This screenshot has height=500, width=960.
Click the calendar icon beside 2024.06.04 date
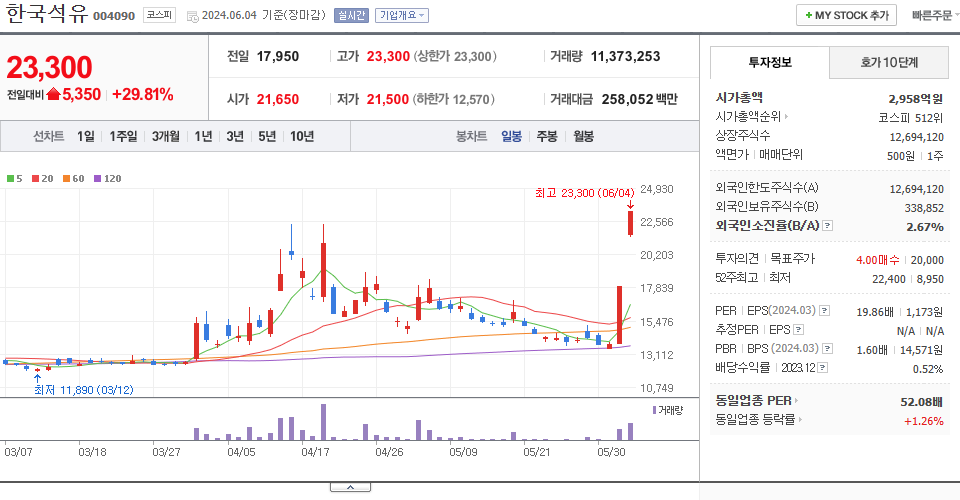192,17
